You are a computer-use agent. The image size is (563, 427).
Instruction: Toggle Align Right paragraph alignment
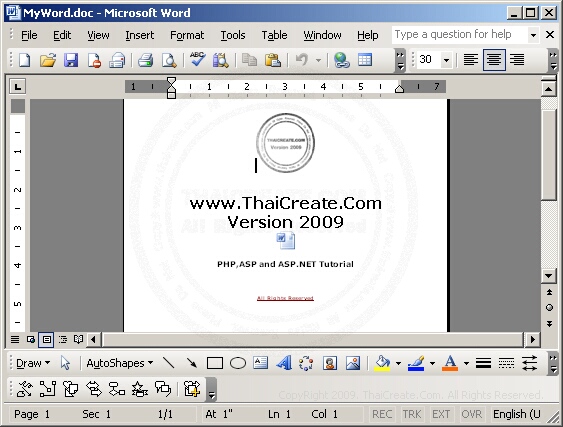pos(517,60)
